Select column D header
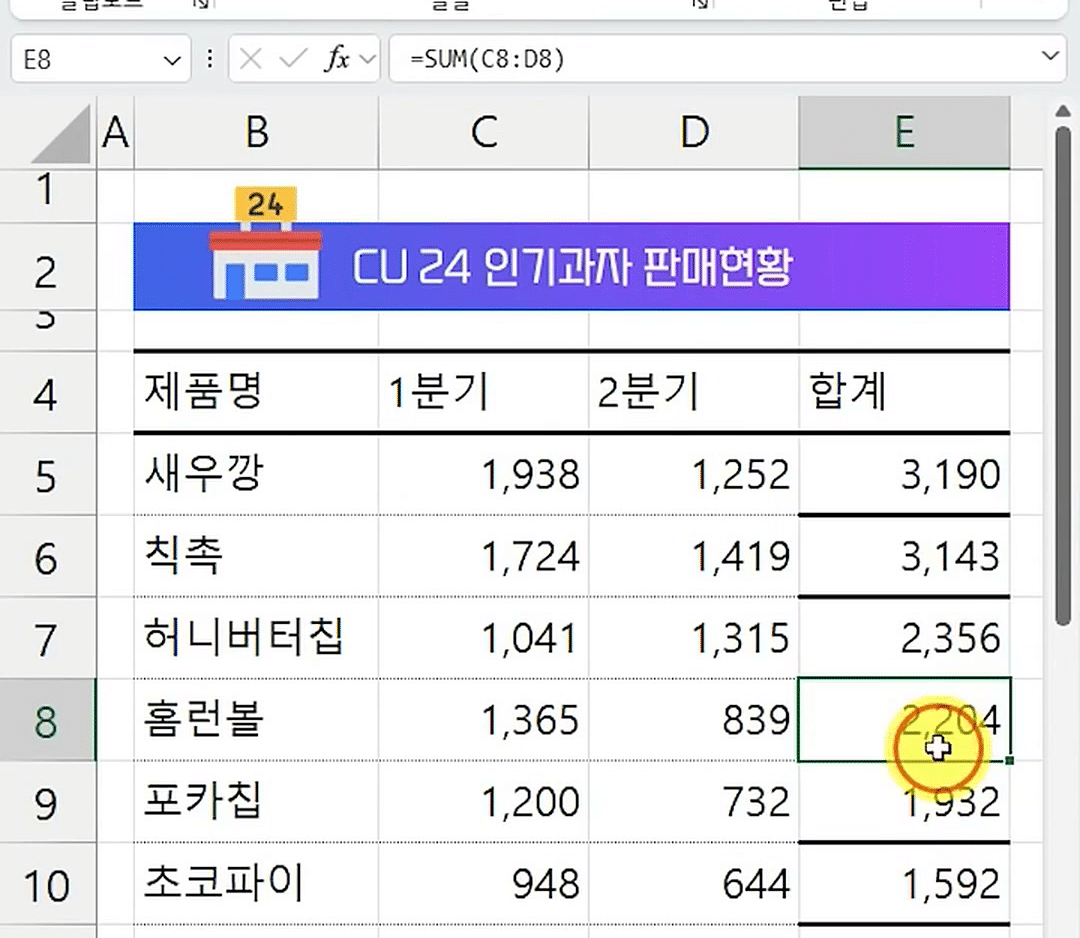The image size is (1080, 938). 694,132
